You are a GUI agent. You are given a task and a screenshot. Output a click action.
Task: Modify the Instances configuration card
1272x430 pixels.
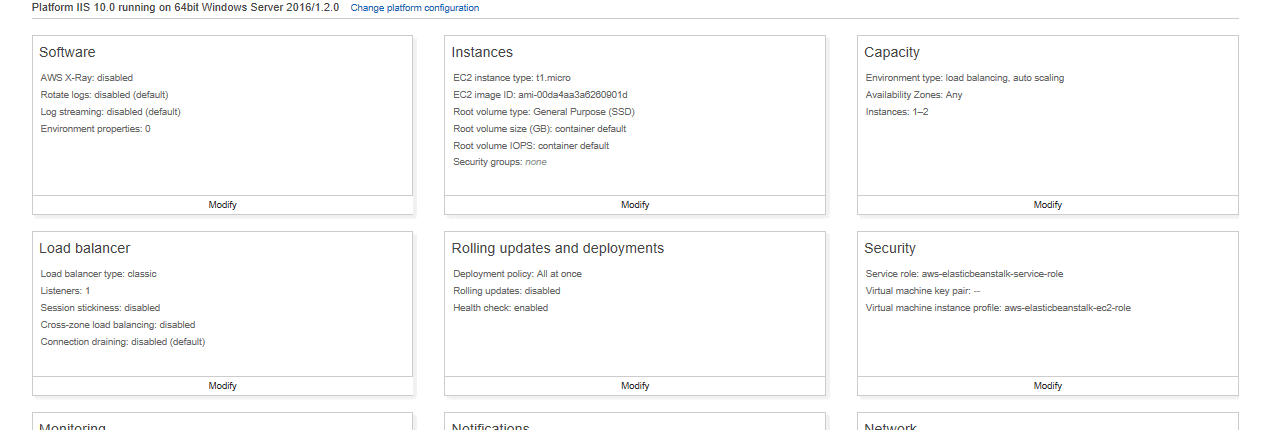coord(635,204)
